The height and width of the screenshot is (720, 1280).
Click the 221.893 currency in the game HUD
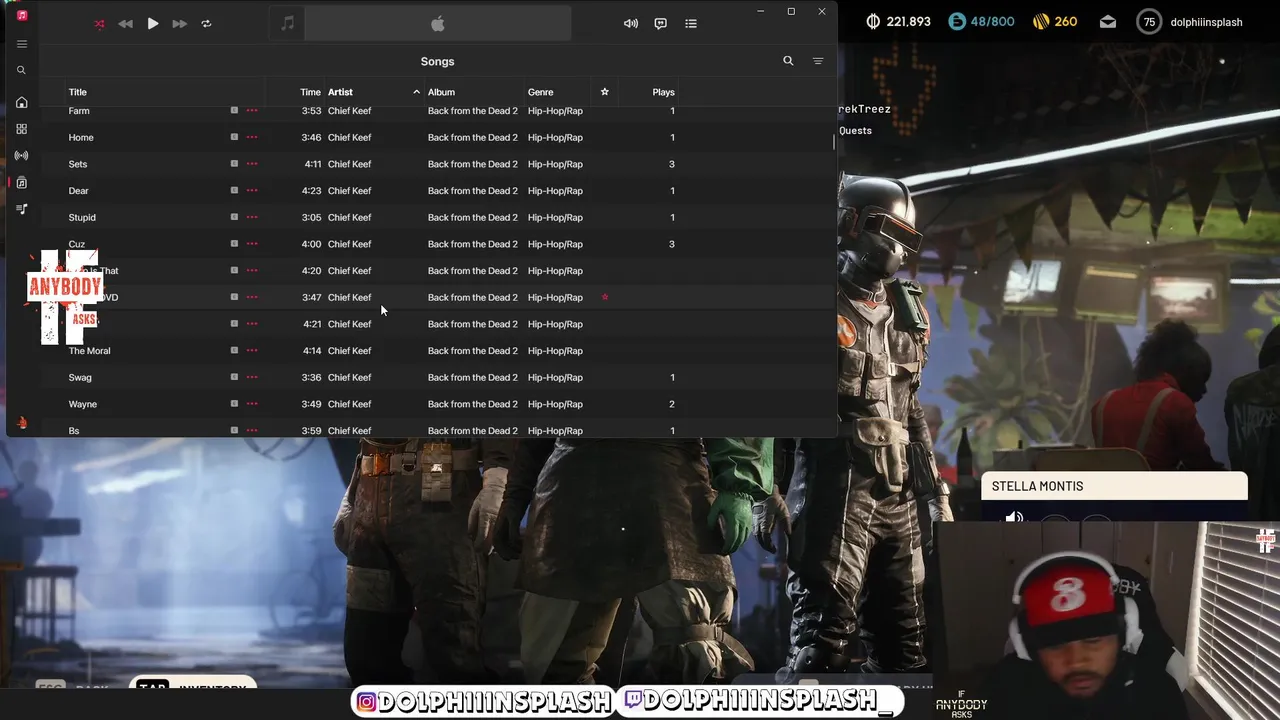[x=897, y=22]
